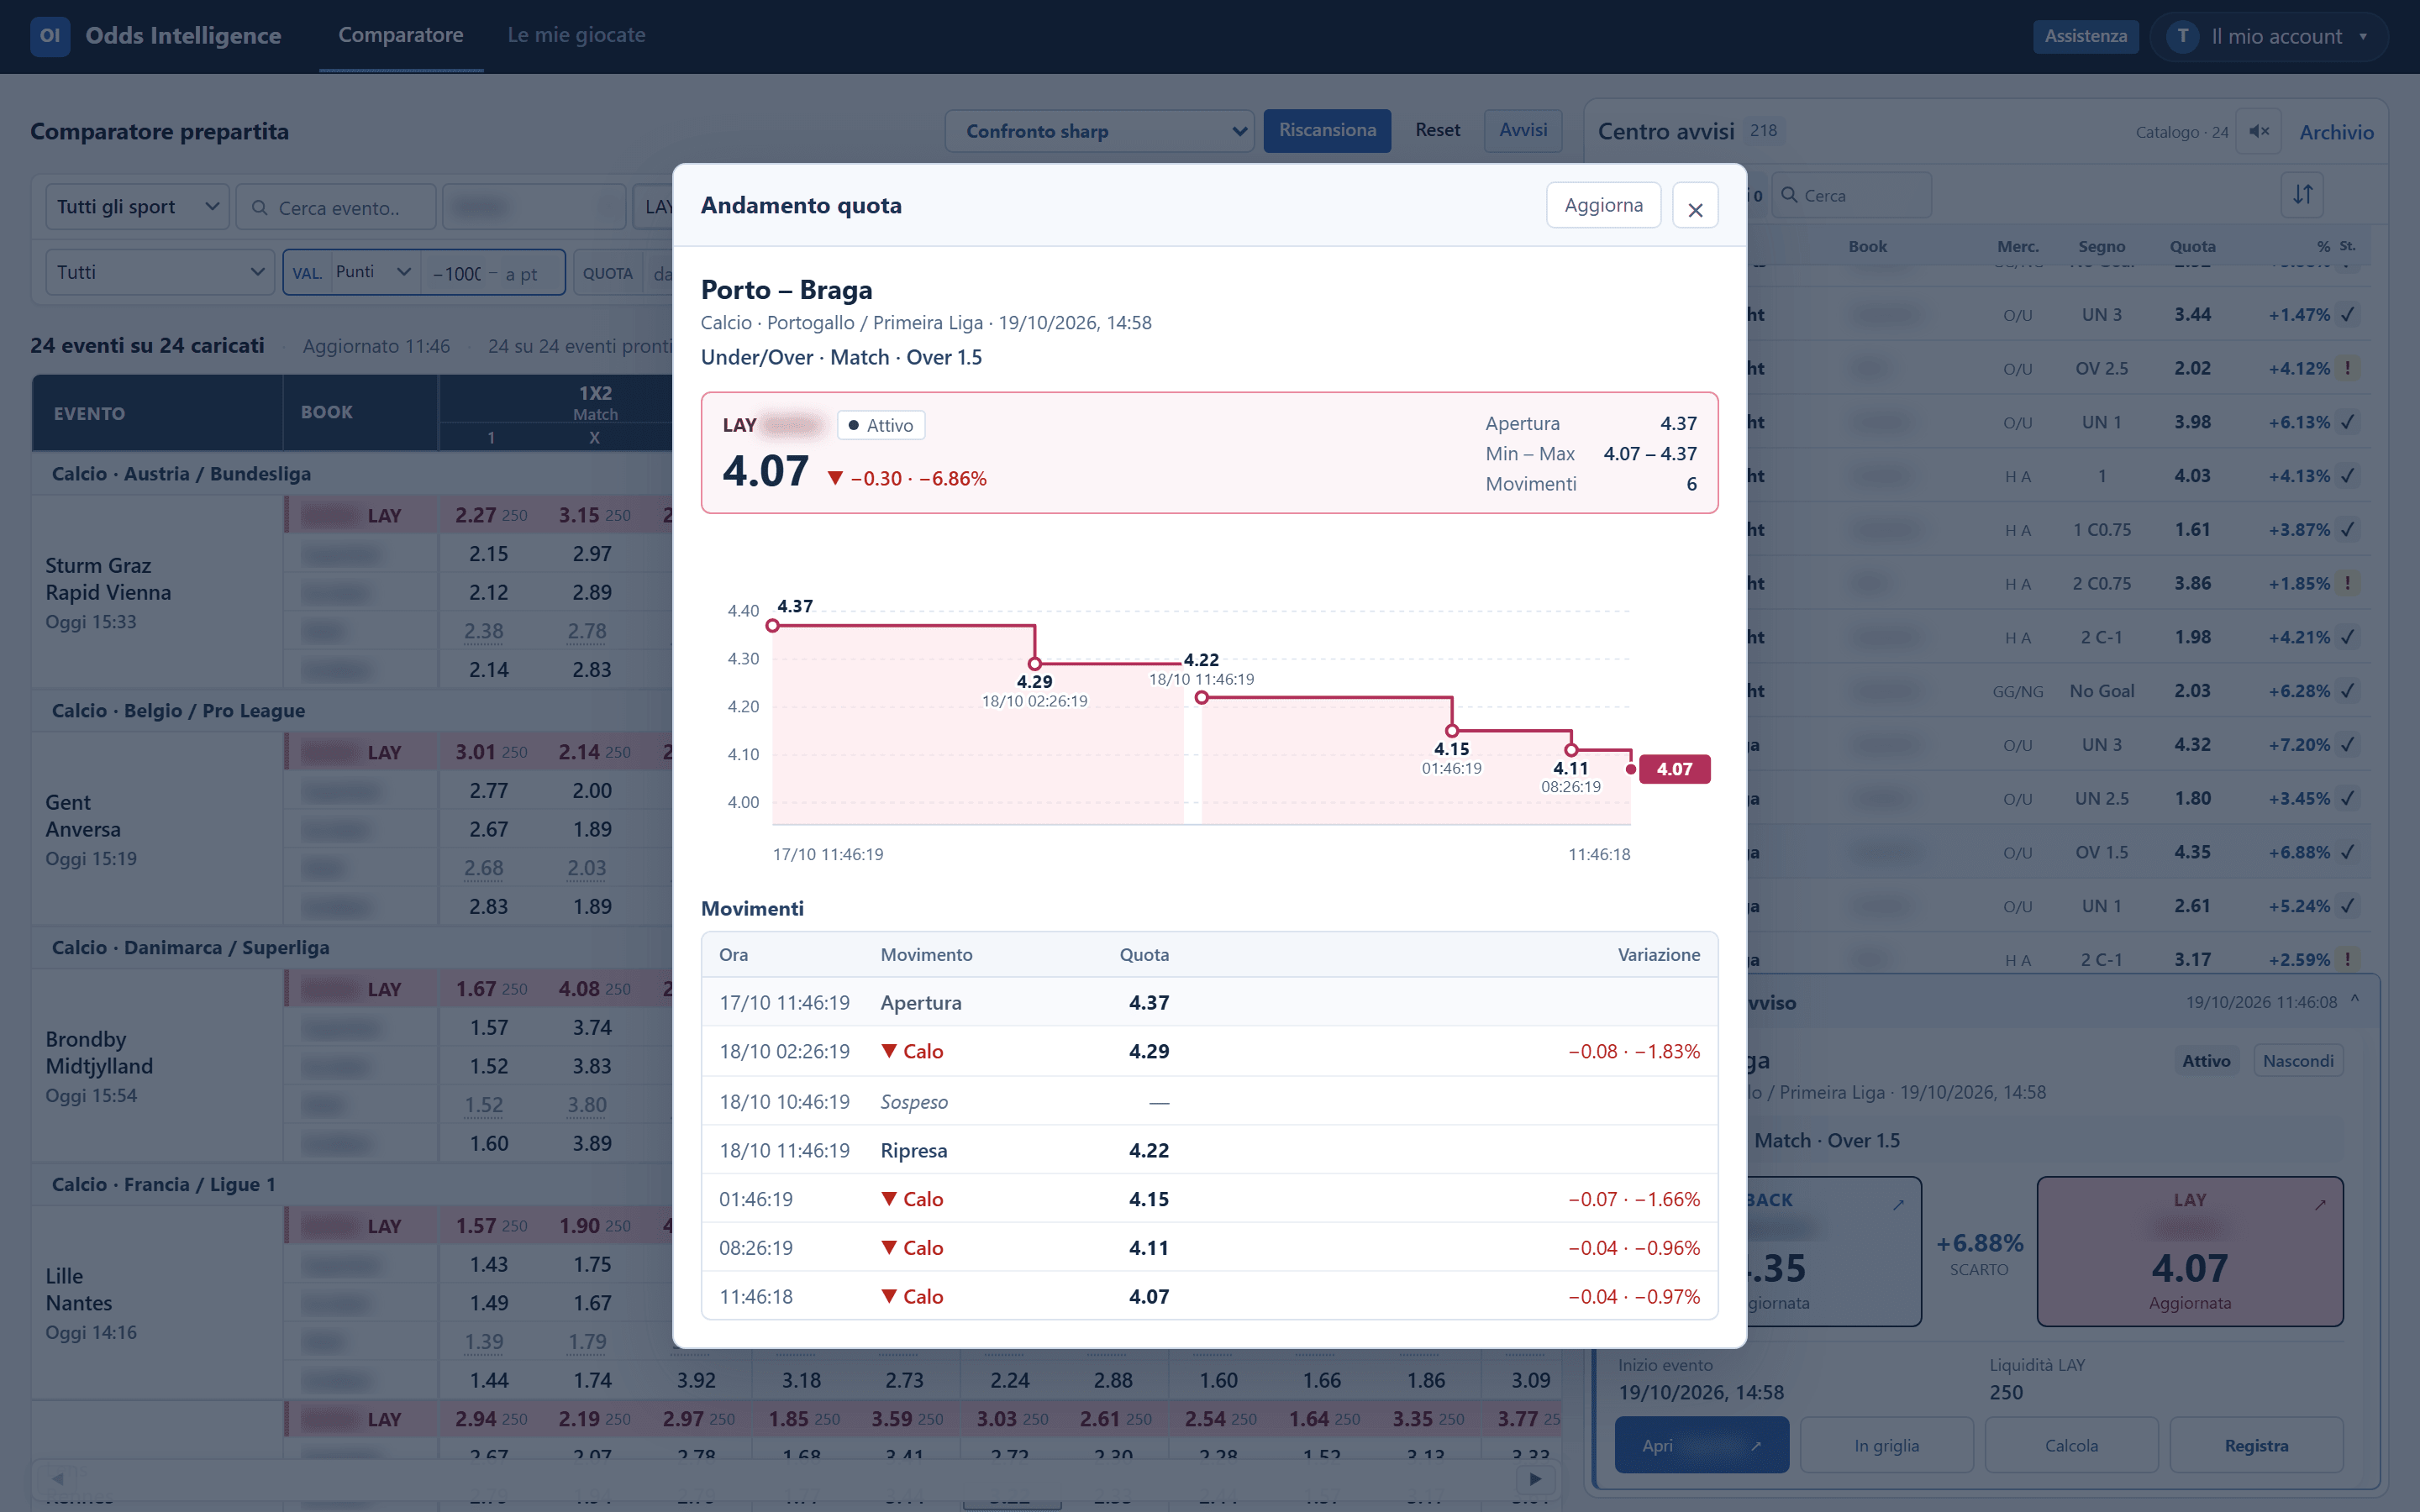Screen dimensions: 2420x1512
Task: Click the Assistenza button
Action: pyautogui.click(x=2085, y=36)
